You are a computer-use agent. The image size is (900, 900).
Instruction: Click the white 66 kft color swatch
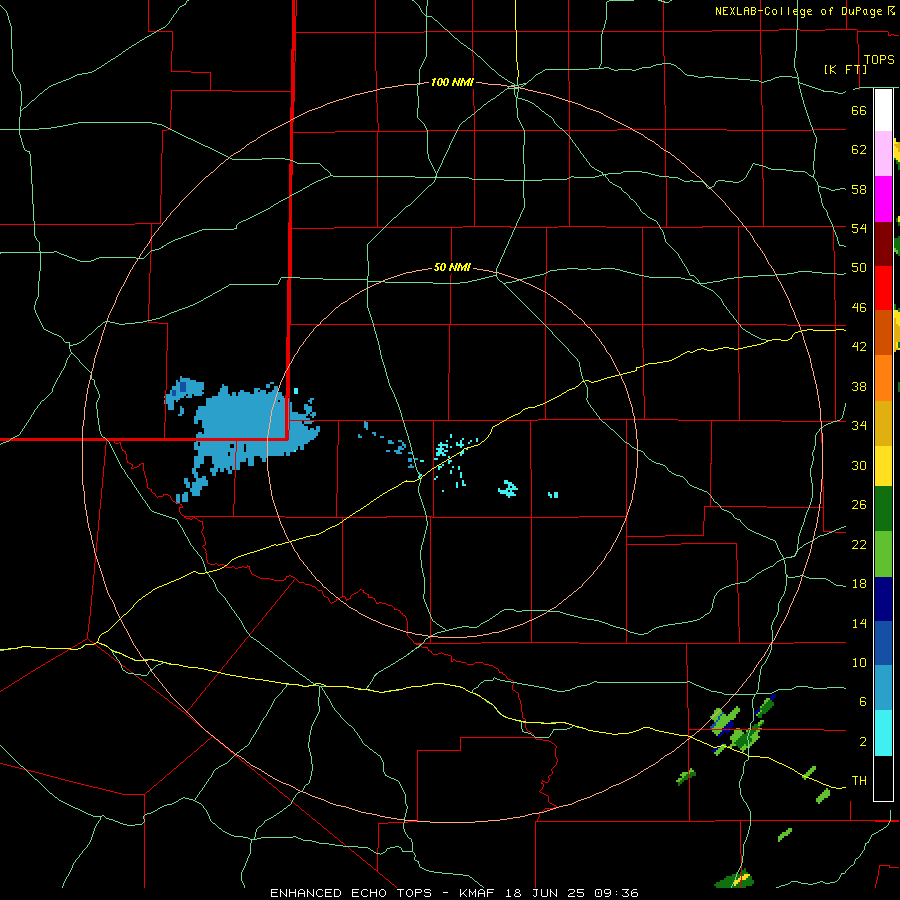pos(883,110)
